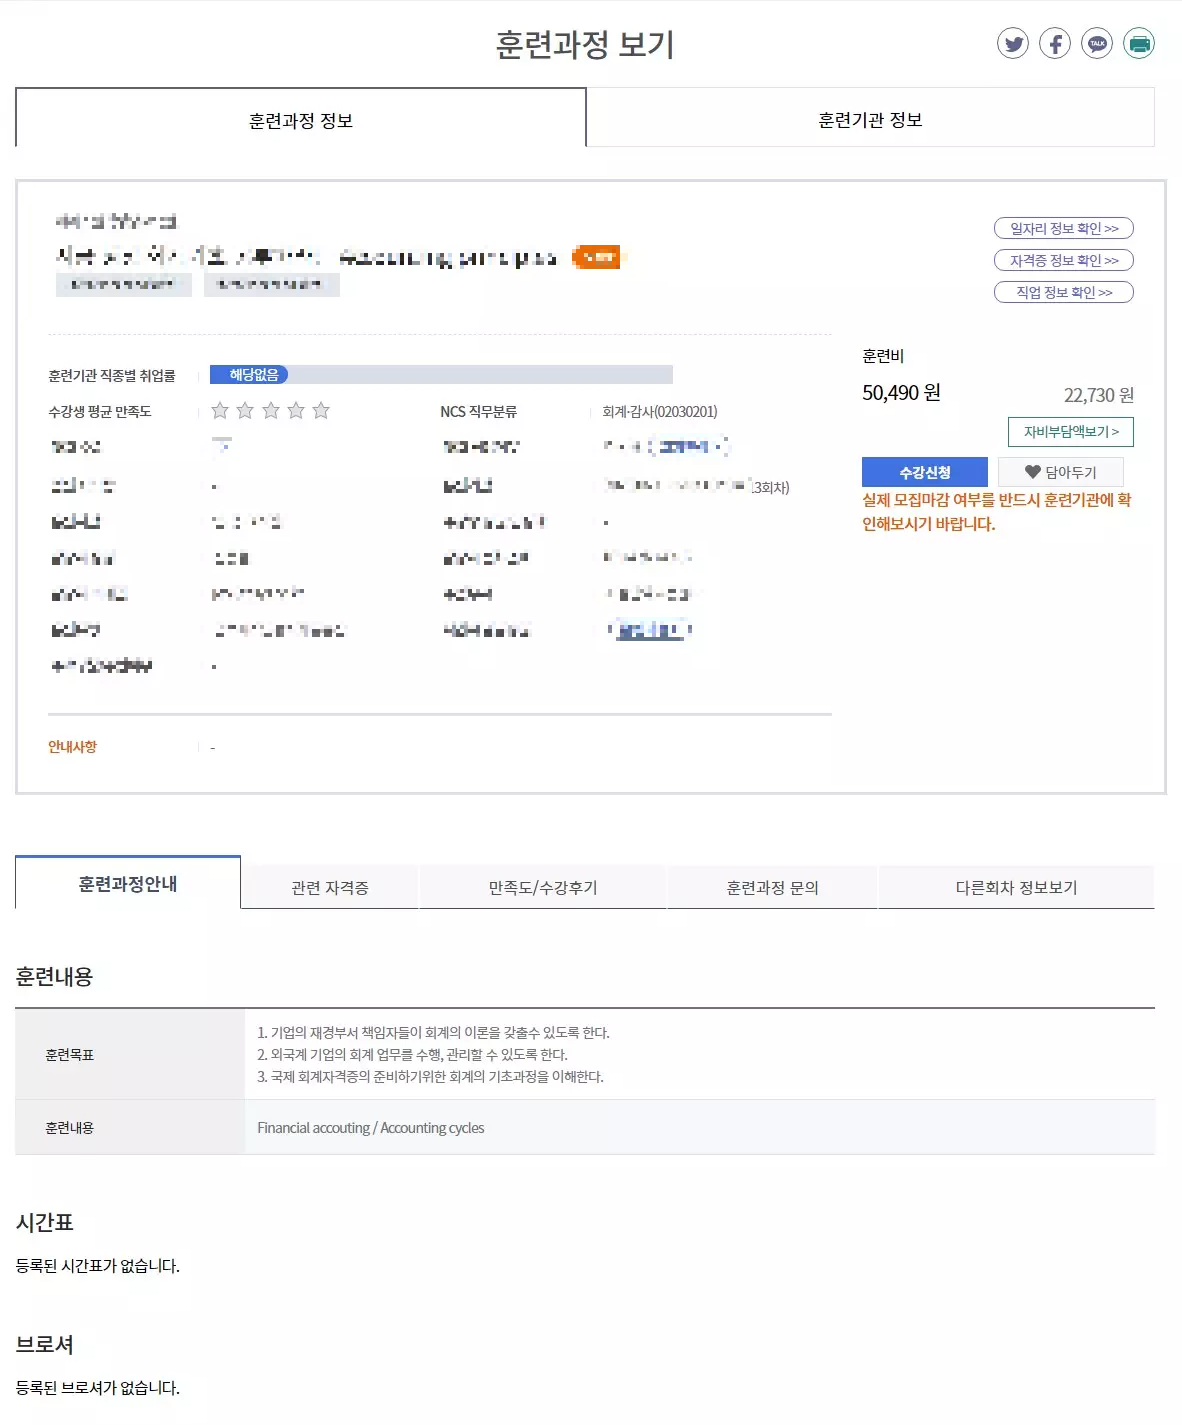Click the fifth satisfaction rating star
This screenshot has height=1425, width=1182.
click(x=321, y=410)
